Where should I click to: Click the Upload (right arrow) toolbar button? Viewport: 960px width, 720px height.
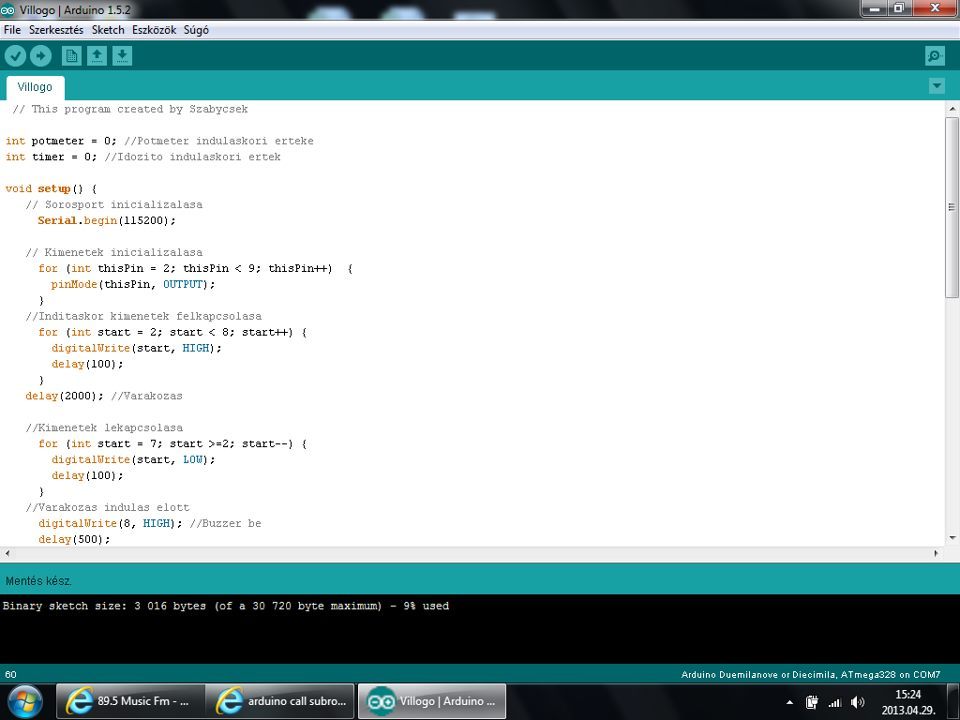(41, 56)
